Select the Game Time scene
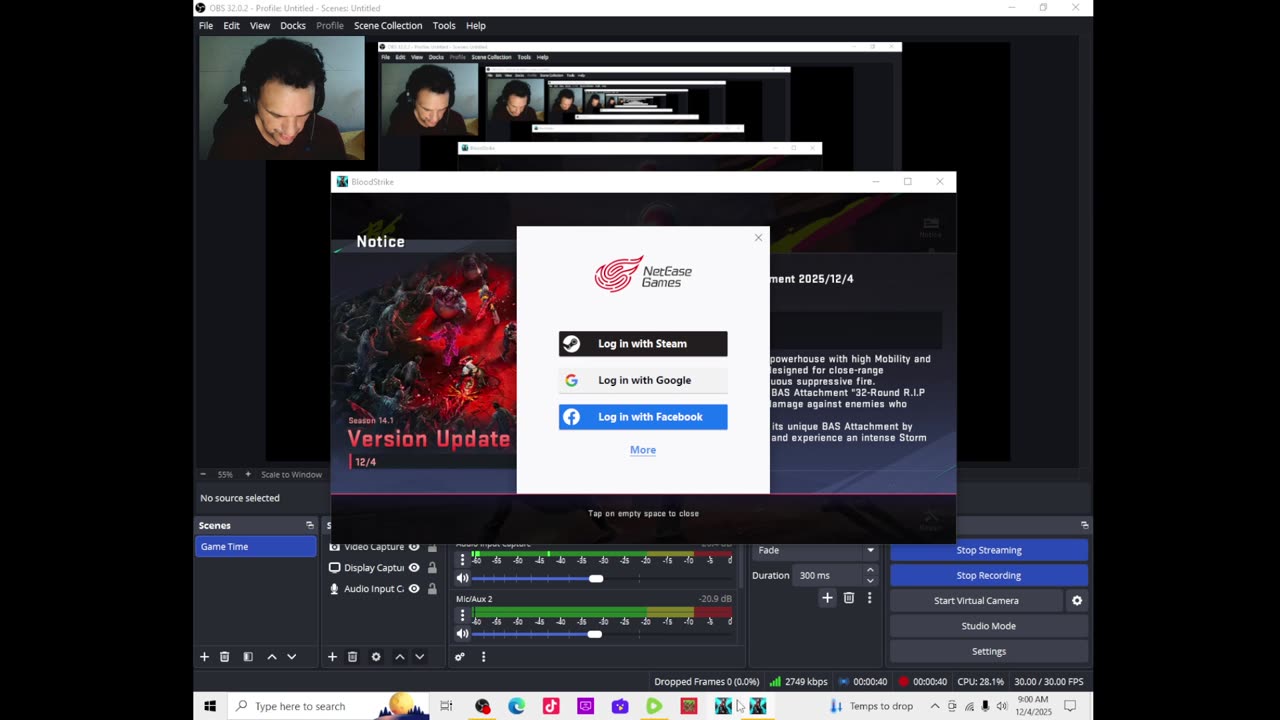This screenshot has width=1280, height=720. point(256,547)
